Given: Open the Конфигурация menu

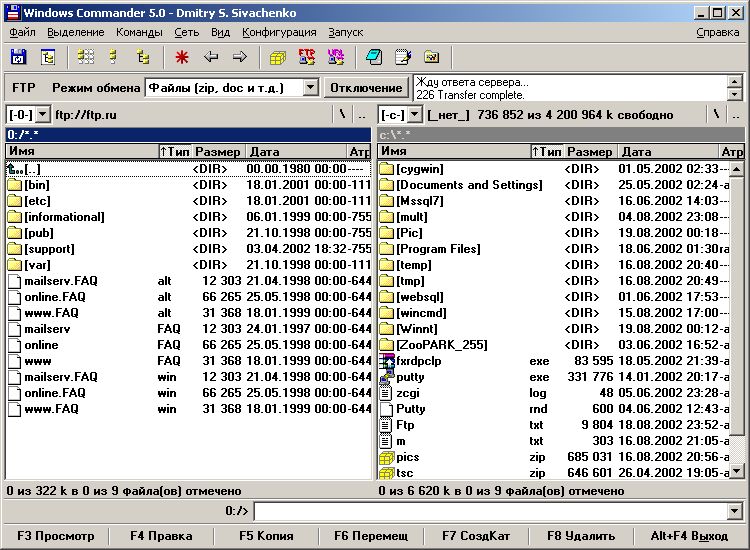Looking at the screenshot, I should tap(279, 32).
